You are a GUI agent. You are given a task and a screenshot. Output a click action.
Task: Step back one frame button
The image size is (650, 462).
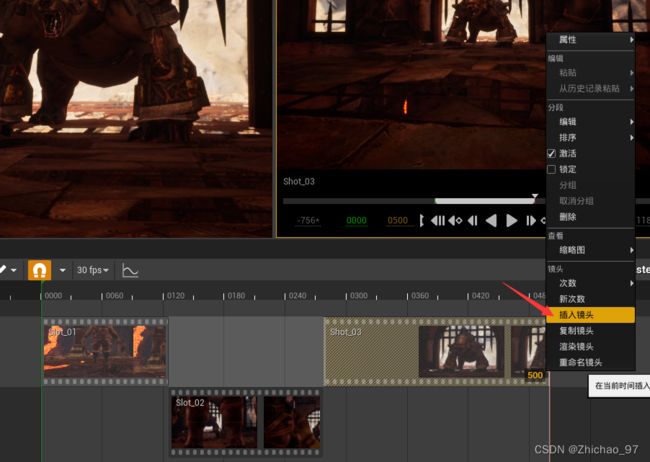(x=473, y=221)
